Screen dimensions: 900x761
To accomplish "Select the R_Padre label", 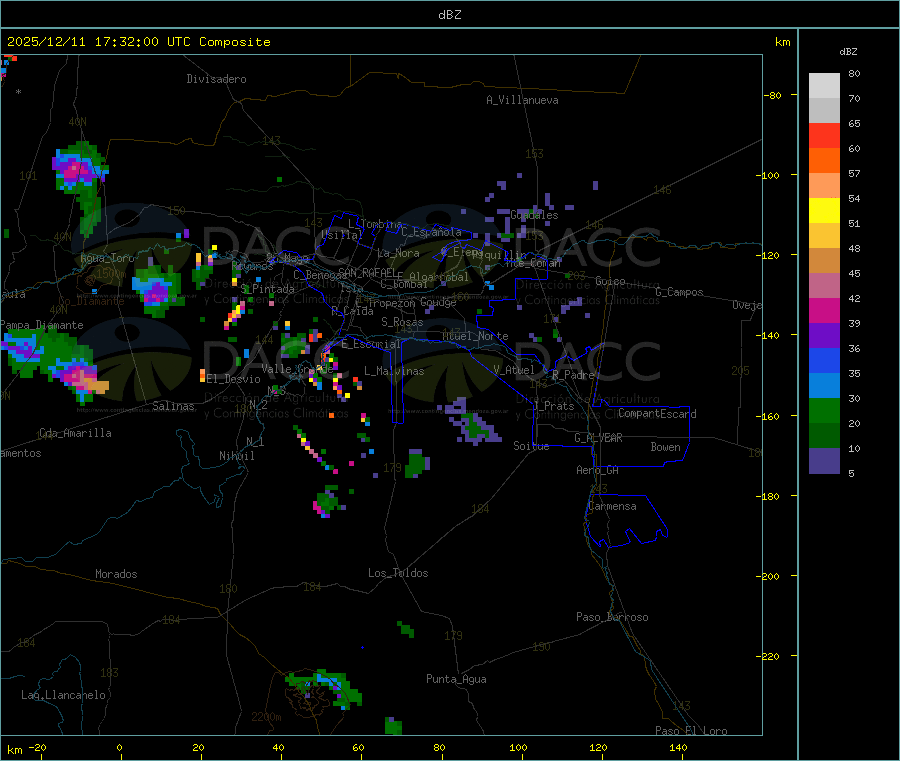I will tap(573, 375).
